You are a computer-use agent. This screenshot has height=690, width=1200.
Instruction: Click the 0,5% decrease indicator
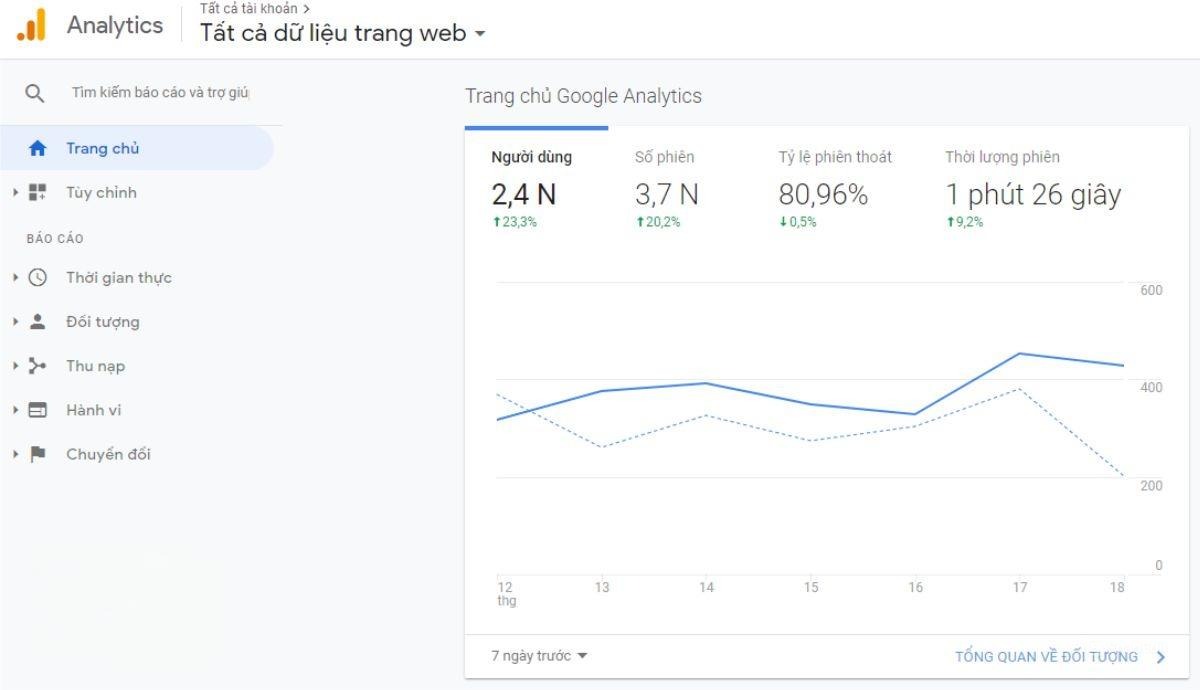click(x=798, y=222)
